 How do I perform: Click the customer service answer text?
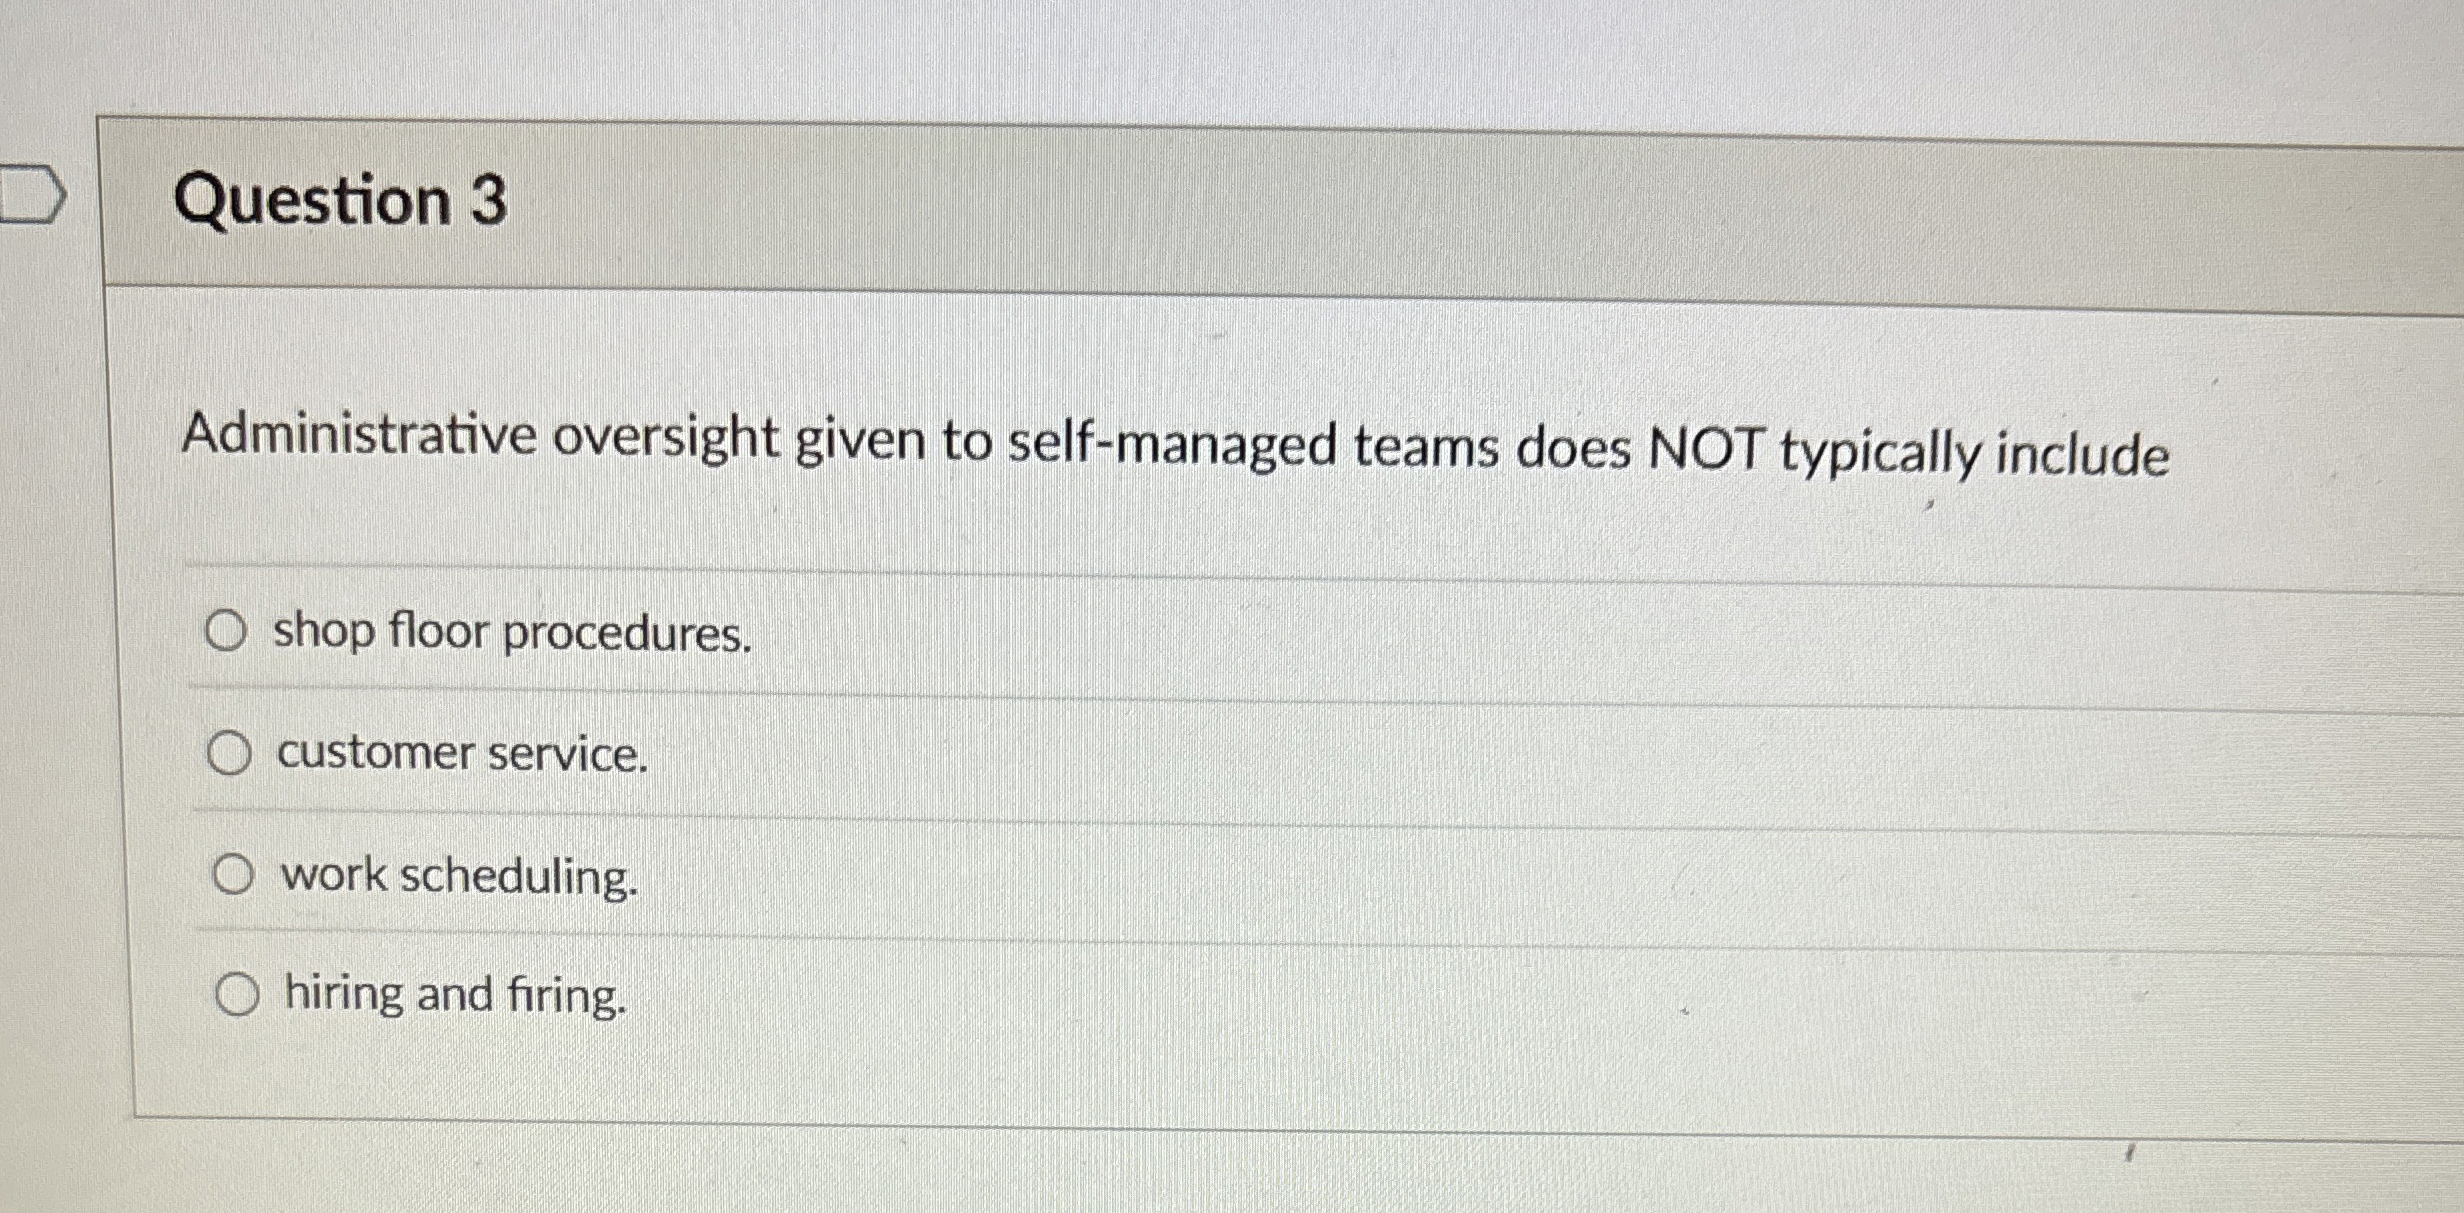462,755
